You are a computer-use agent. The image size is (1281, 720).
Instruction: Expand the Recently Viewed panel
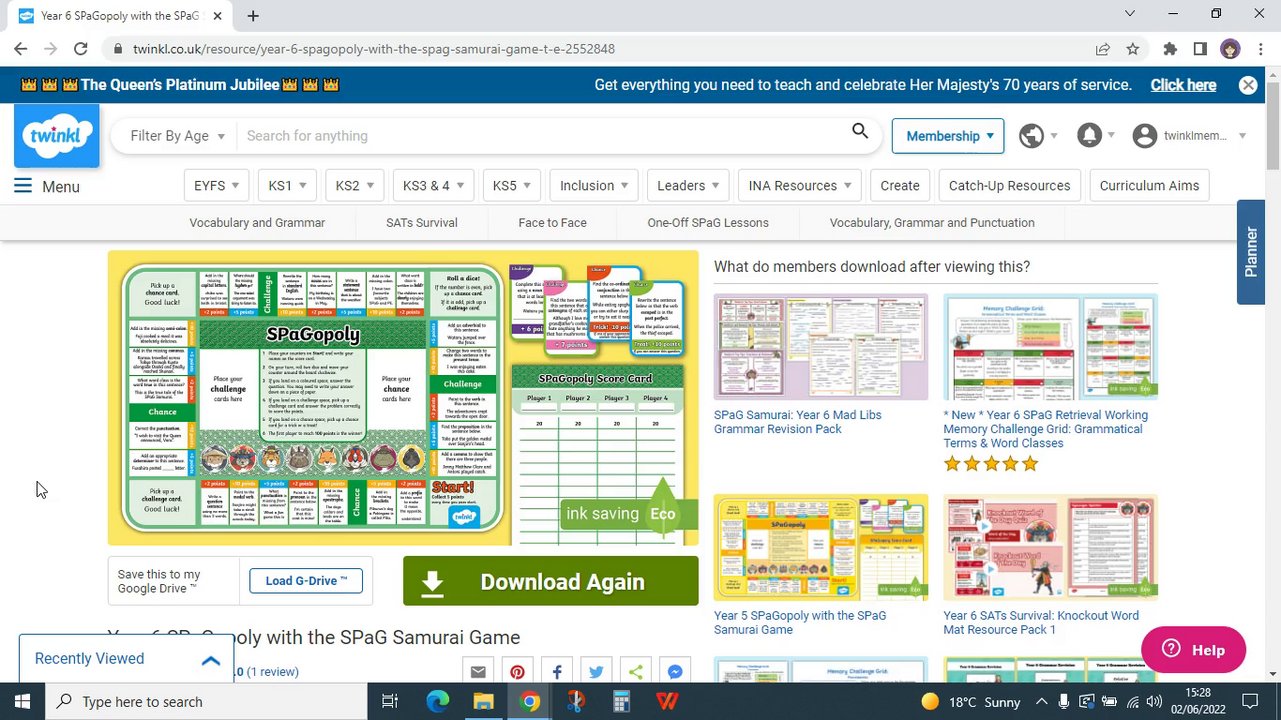click(x=127, y=659)
